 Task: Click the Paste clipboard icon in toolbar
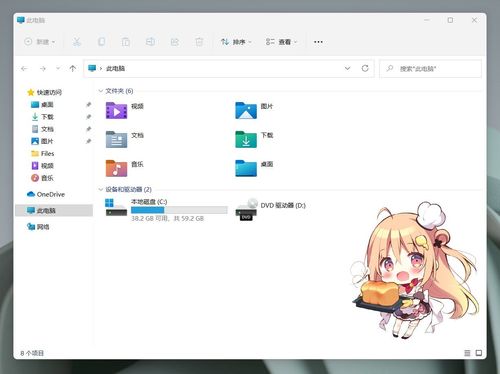(x=126, y=42)
